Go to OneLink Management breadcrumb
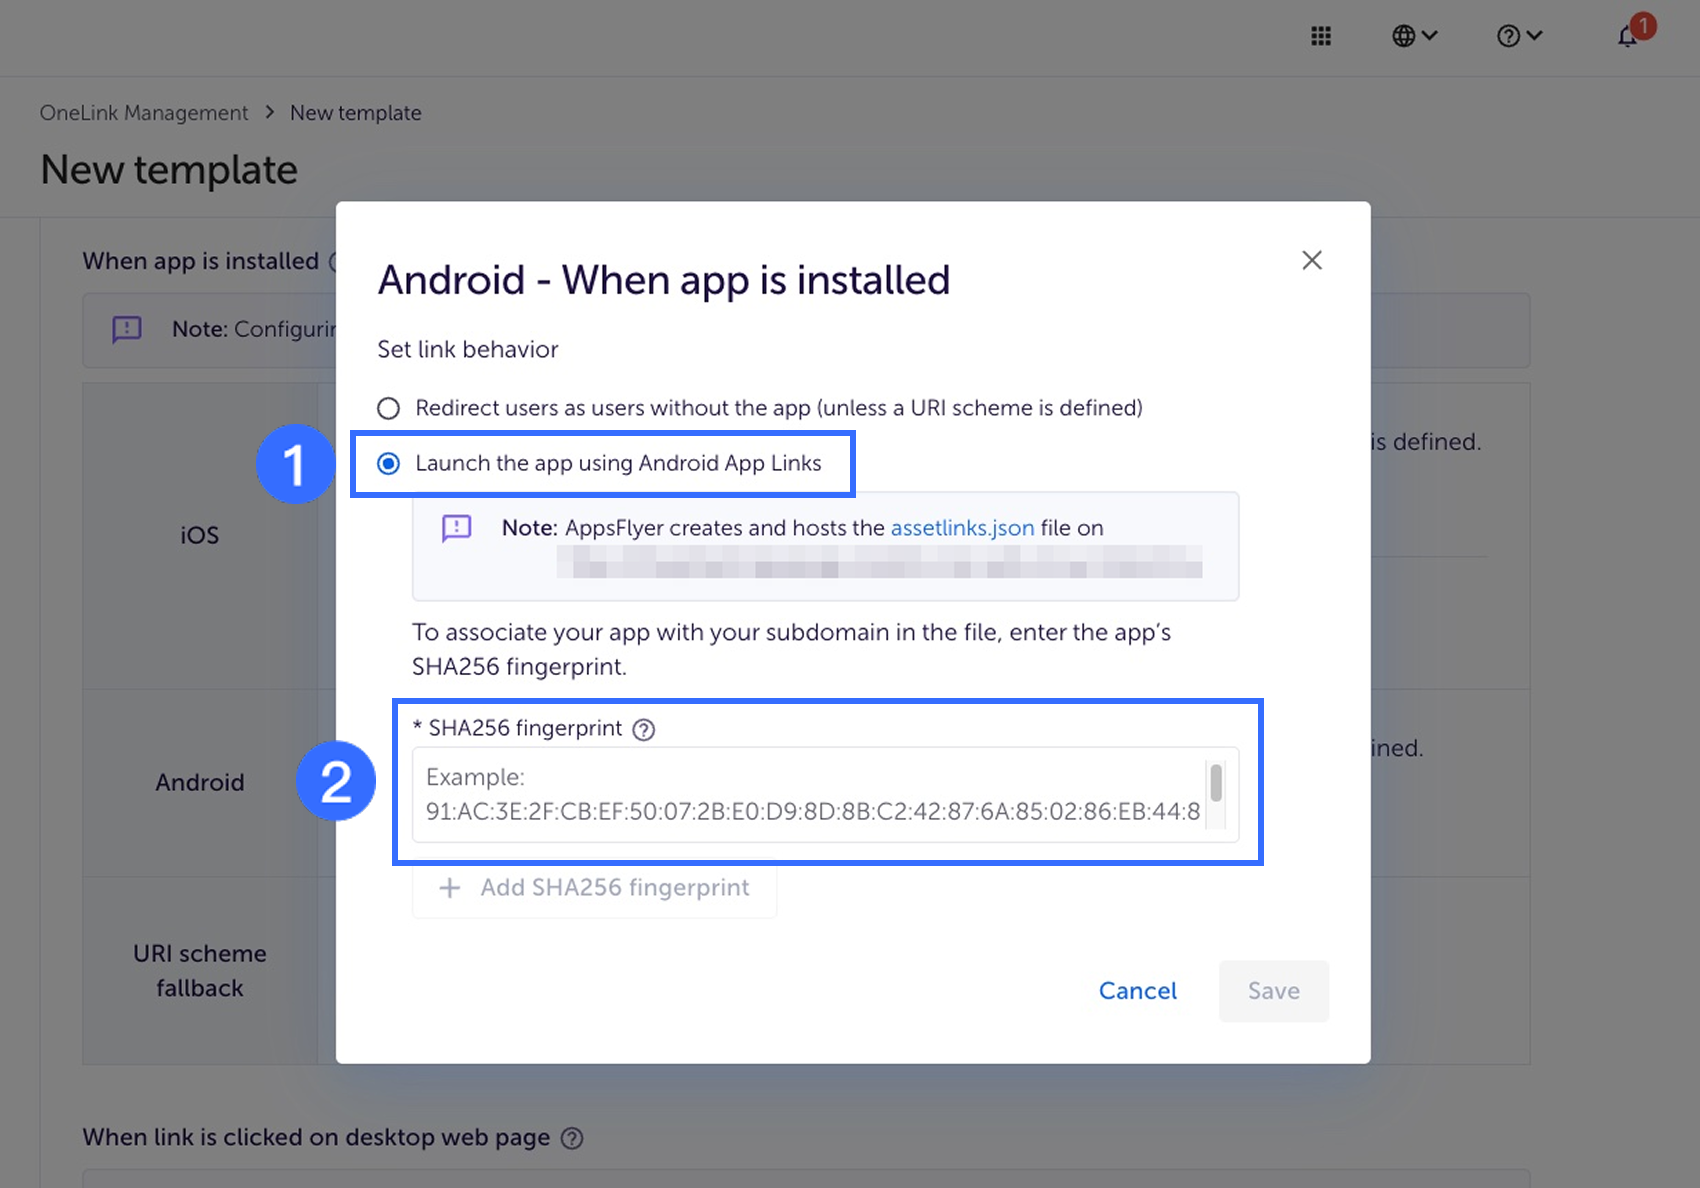 click(x=144, y=113)
